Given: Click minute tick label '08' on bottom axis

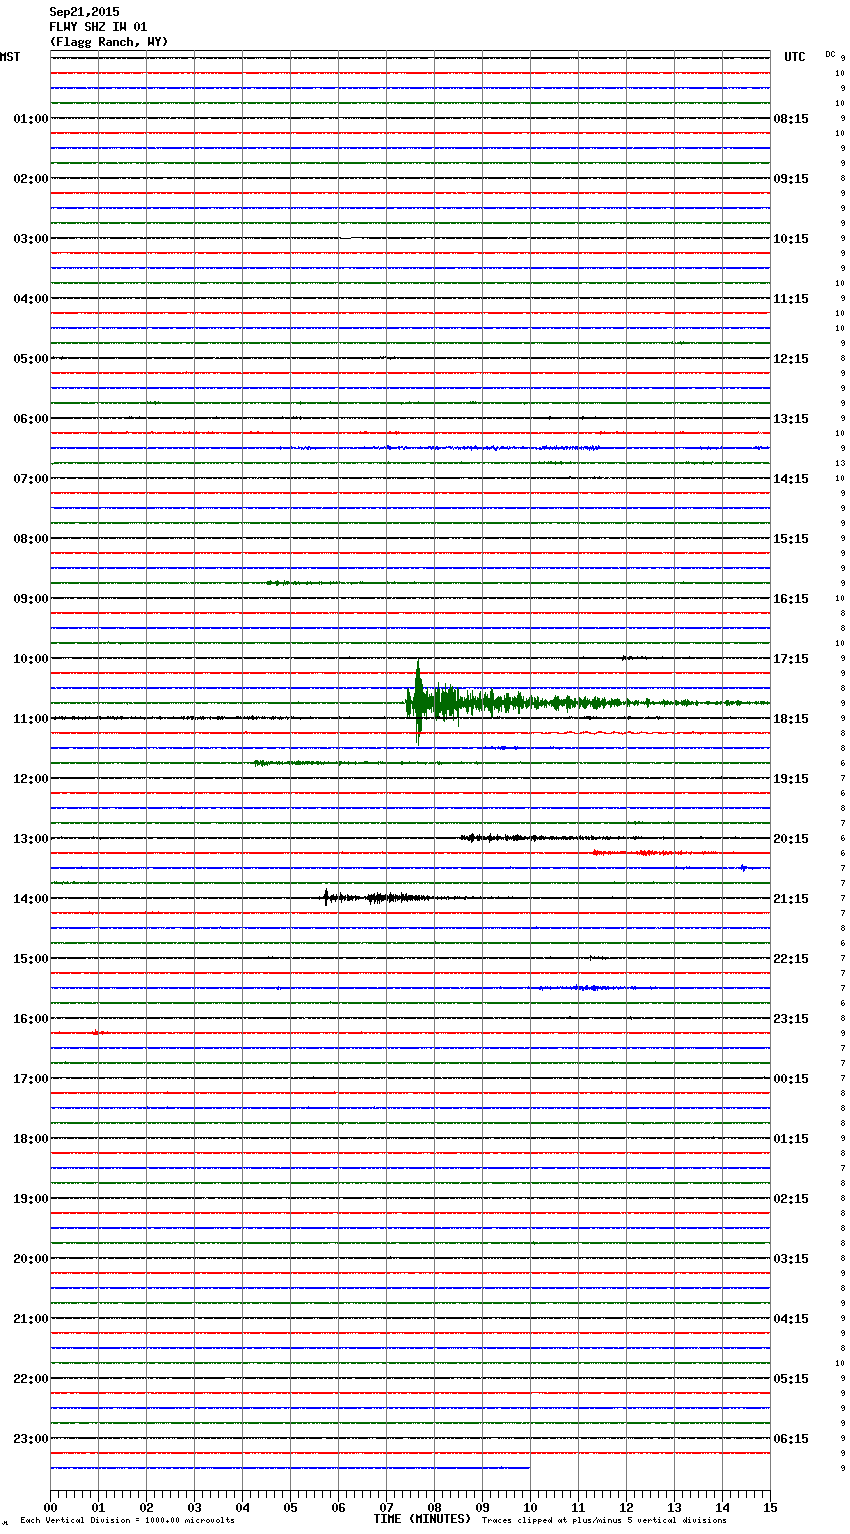Looking at the screenshot, I should pos(434,1507).
